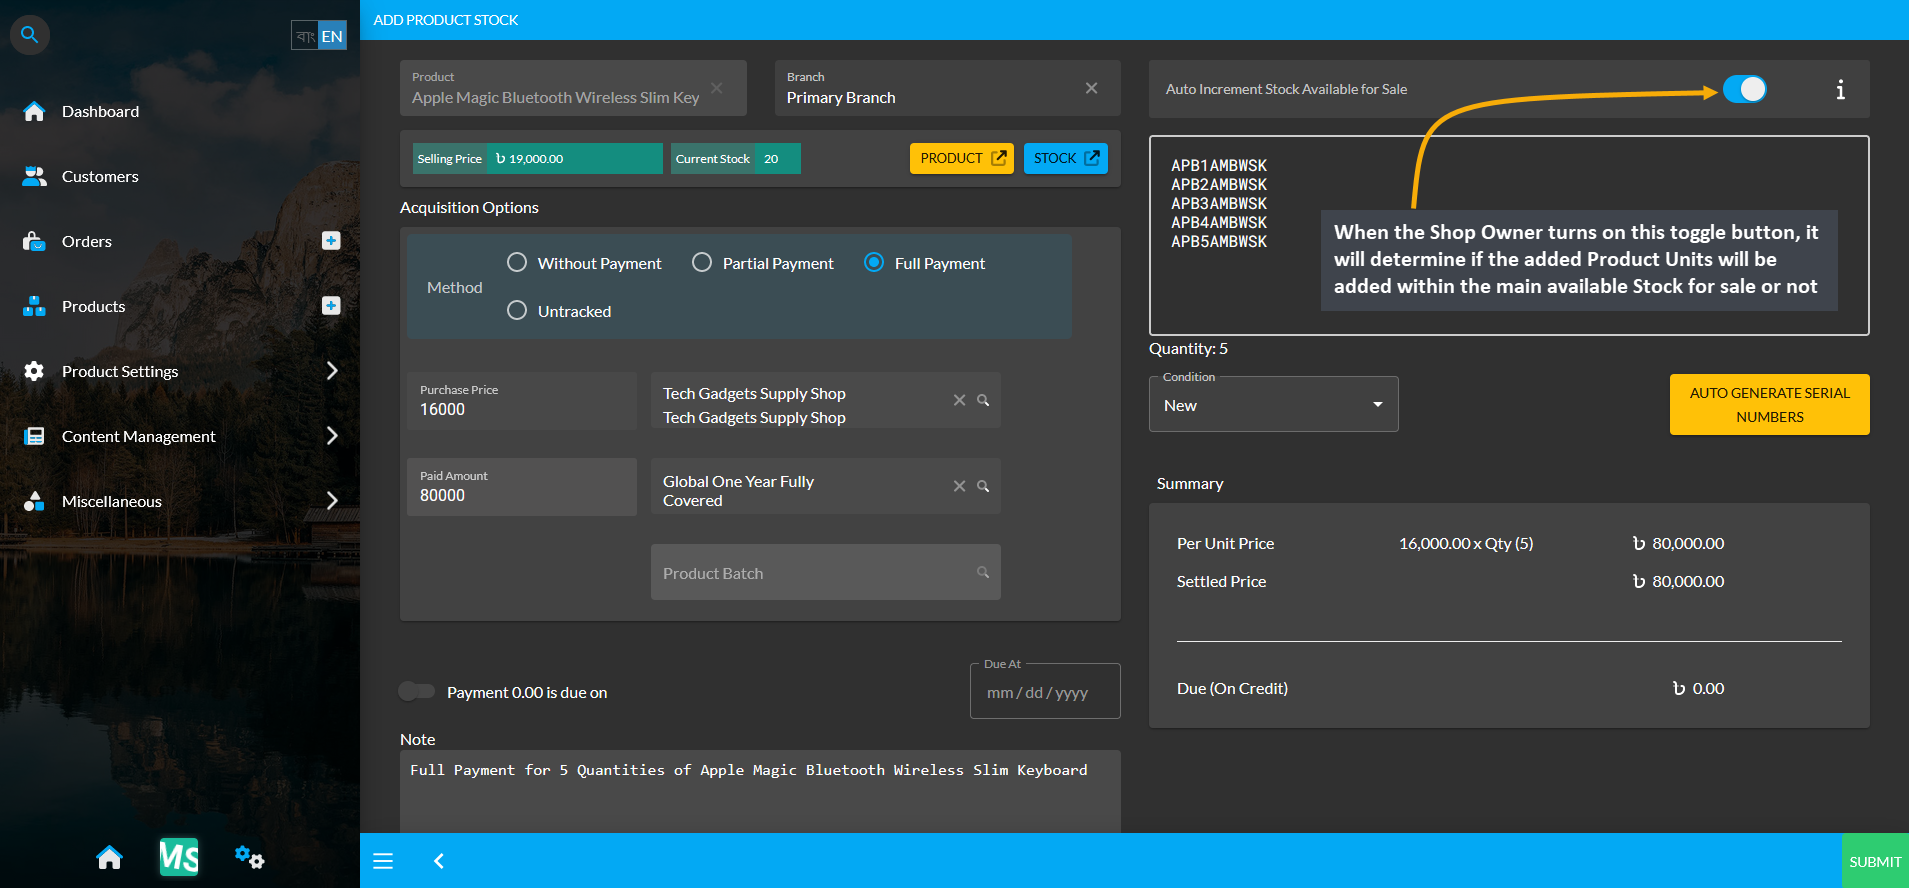Add new order with plus icon
Image resolution: width=1909 pixels, height=888 pixels.
[331, 240]
